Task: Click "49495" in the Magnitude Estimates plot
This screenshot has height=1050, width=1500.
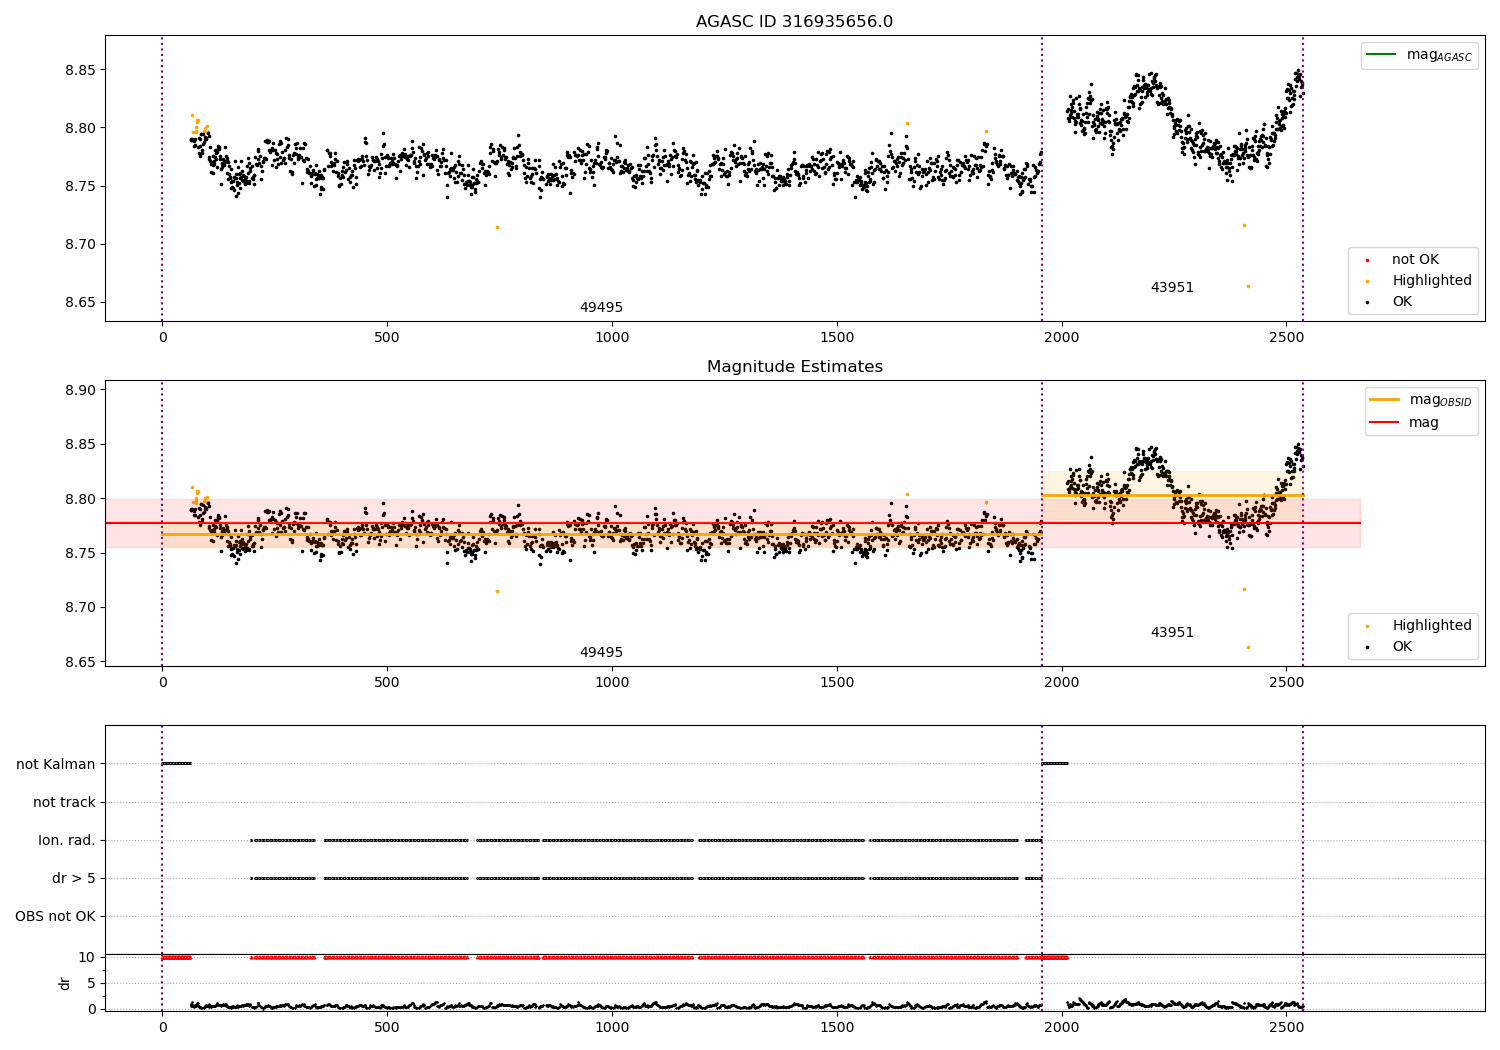Action: pyautogui.click(x=601, y=653)
